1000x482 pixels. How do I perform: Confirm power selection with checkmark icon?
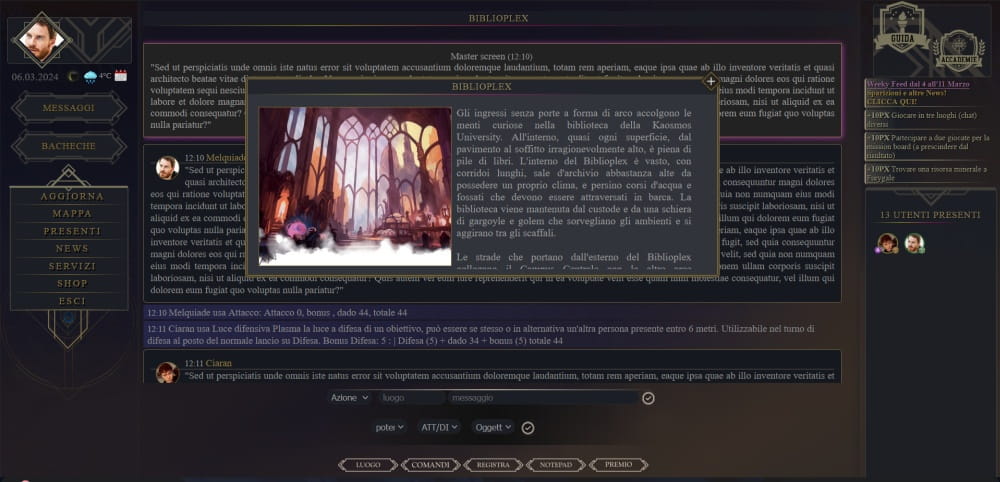(527, 428)
